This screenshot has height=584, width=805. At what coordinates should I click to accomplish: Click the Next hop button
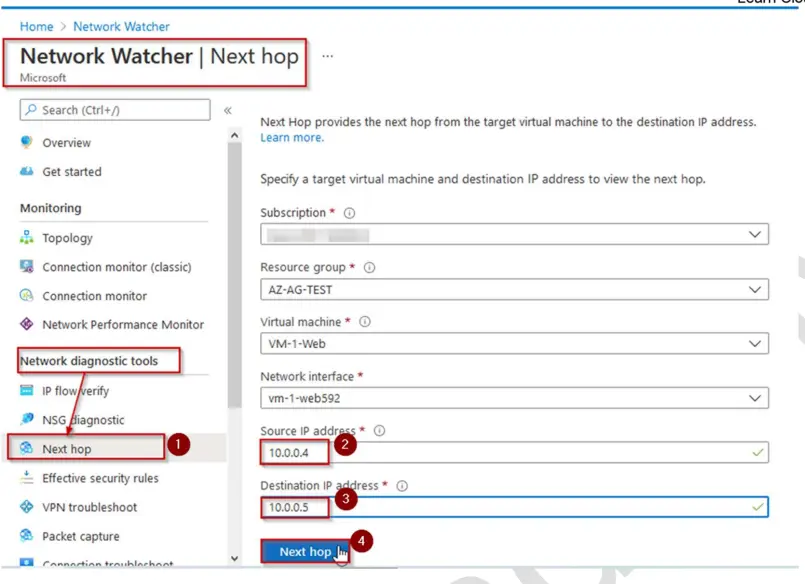coord(303,551)
